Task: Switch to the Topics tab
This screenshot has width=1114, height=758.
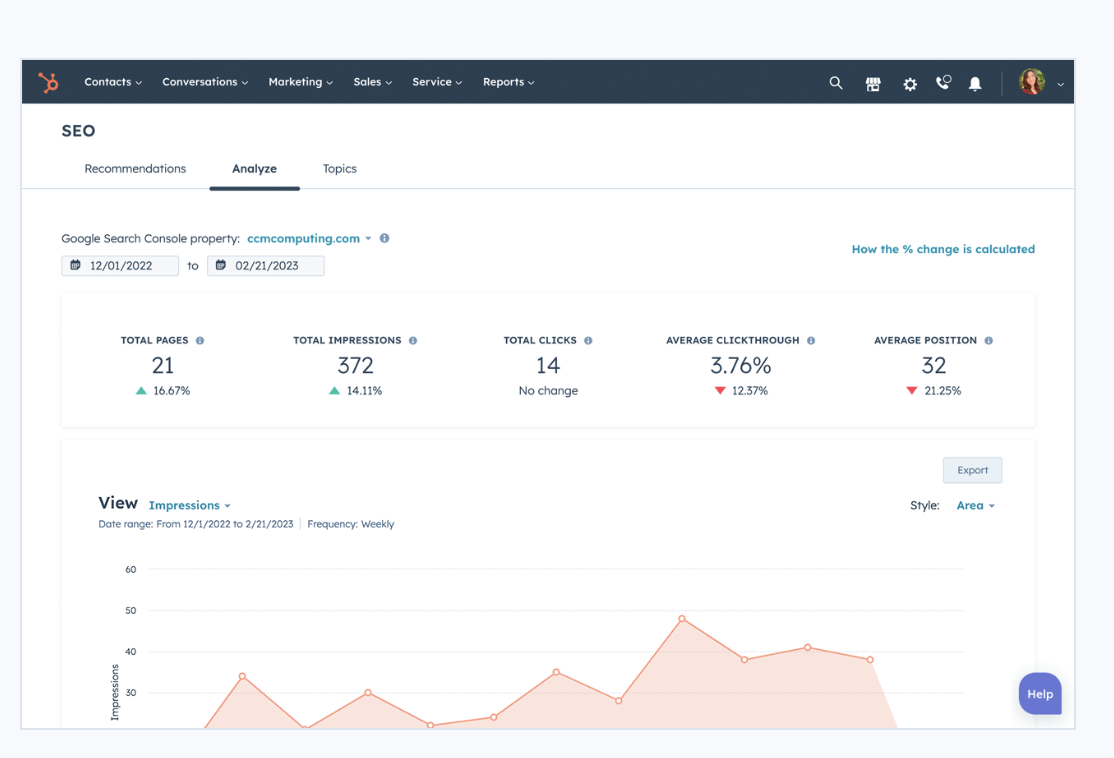Action: [340, 168]
